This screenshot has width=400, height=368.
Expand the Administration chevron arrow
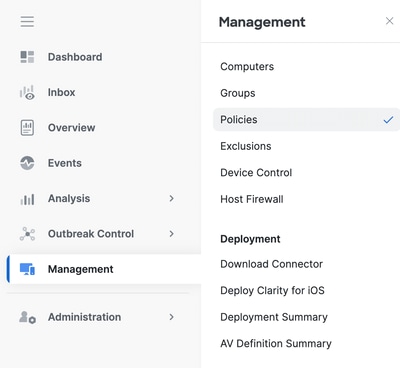click(x=172, y=317)
